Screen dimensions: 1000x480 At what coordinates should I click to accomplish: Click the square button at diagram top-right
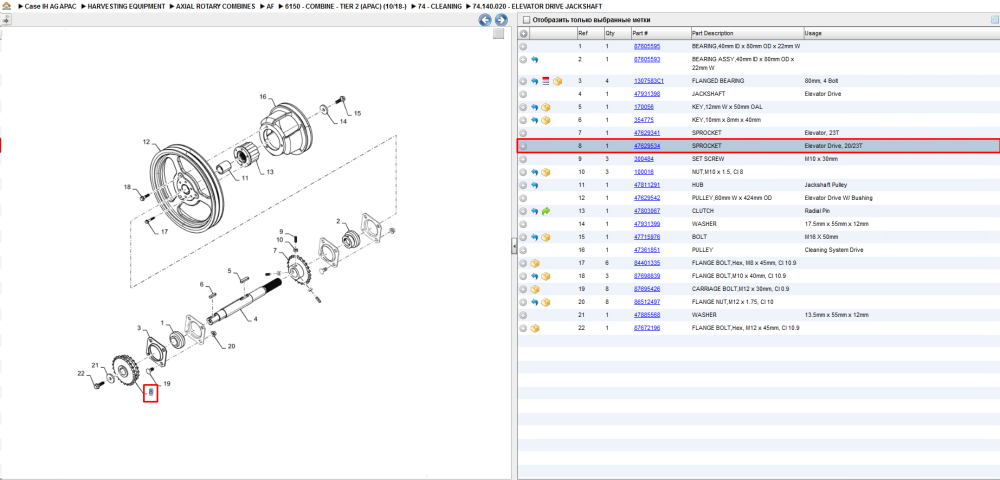(499, 34)
